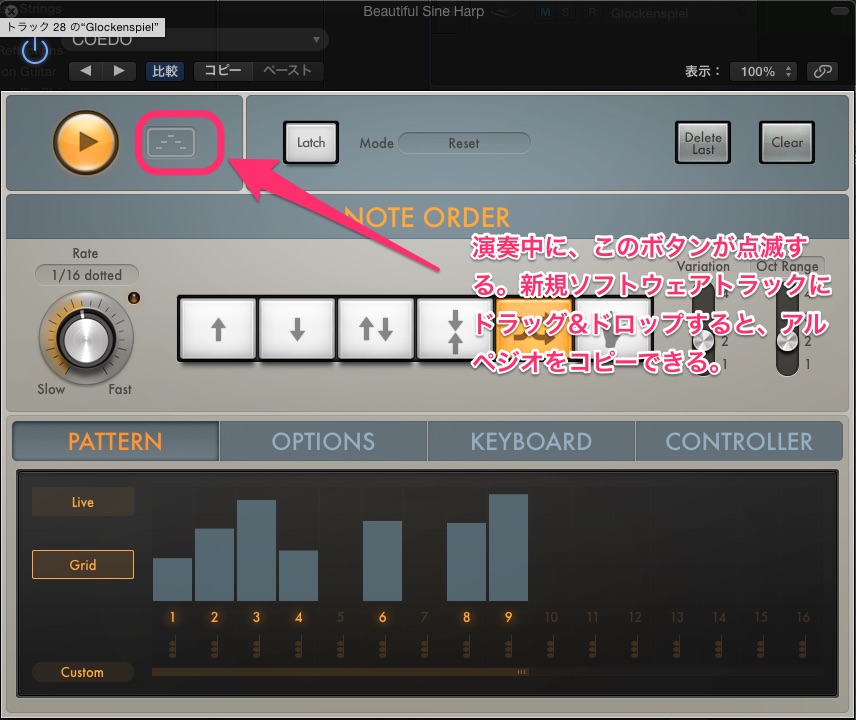The height and width of the screenshot is (720, 856).
Task: Click the velocity bar for step 9
Action: (x=508, y=548)
